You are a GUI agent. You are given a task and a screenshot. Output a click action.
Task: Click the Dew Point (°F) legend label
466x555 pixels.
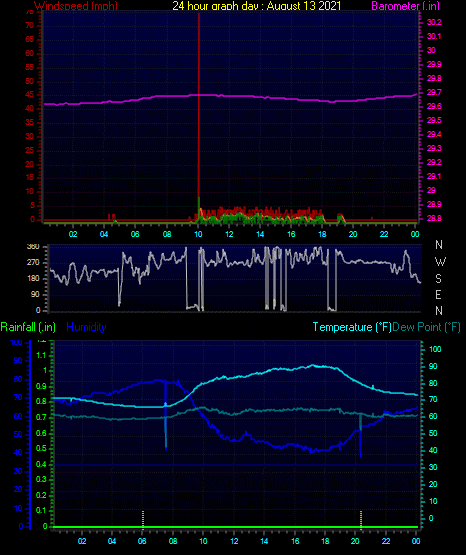click(426, 327)
